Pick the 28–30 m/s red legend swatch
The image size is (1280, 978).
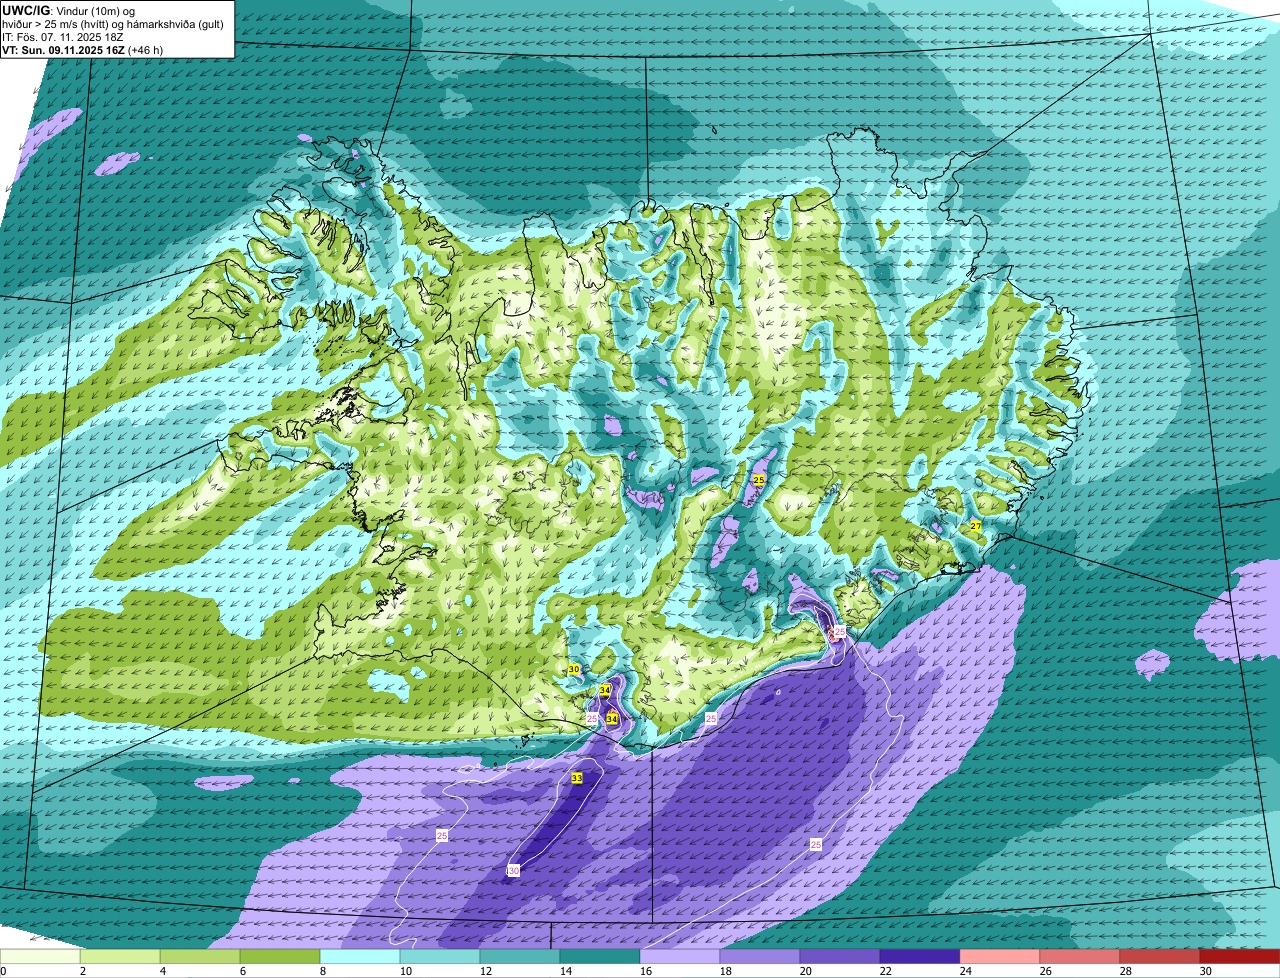[1160, 957]
